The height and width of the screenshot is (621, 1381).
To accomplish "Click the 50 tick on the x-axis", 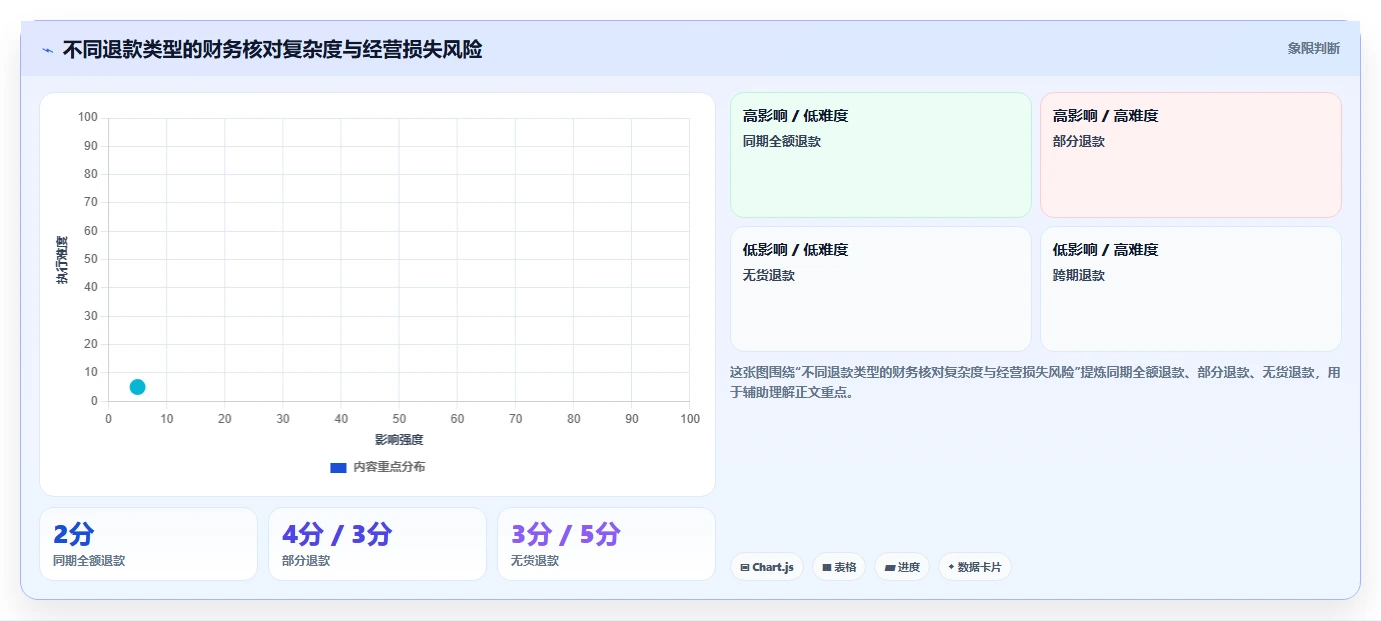I will [x=399, y=419].
